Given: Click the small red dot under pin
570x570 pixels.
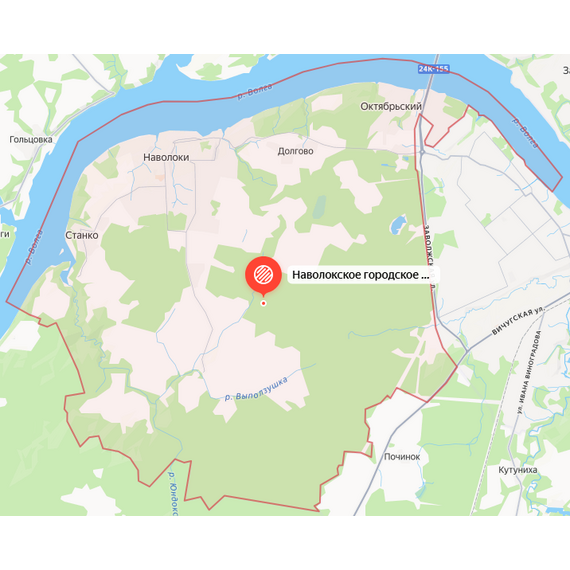Looking at the screenshot, I should [264, 303].
